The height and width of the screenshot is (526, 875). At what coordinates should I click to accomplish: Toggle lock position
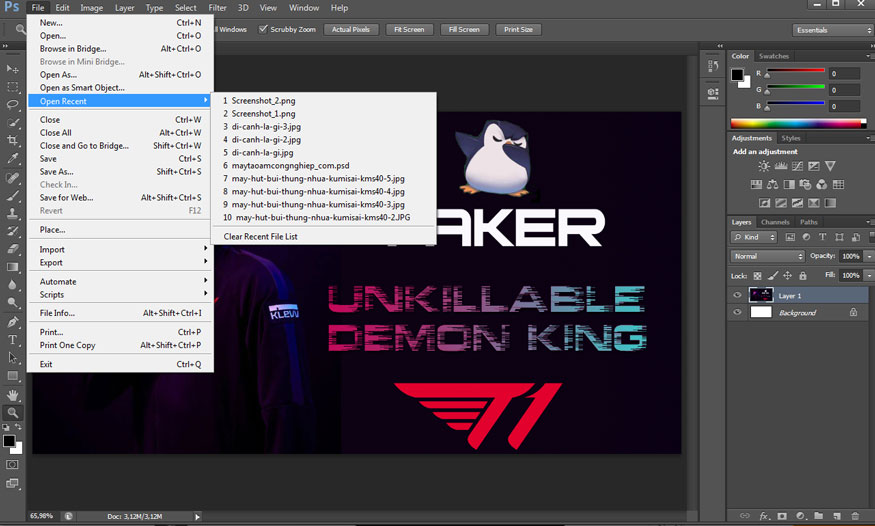[x=787, y=276]
